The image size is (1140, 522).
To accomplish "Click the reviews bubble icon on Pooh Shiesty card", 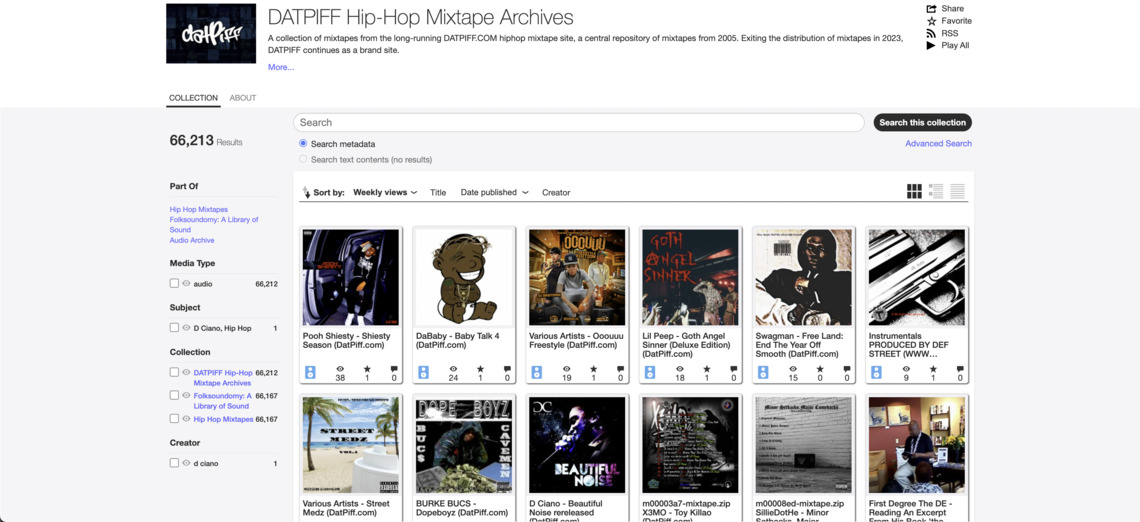I will 394,369.
